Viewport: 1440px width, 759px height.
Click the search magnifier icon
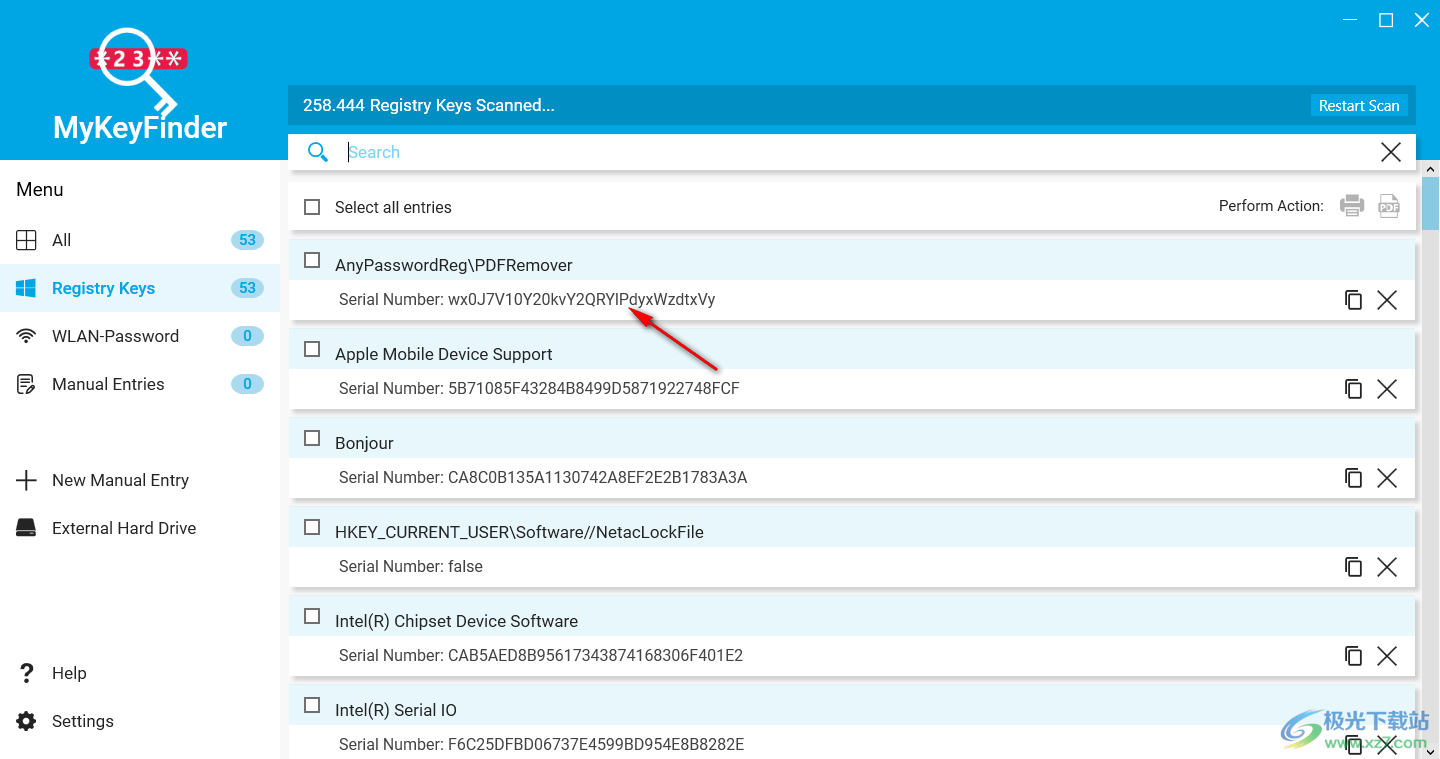click(x=318, y=152)
